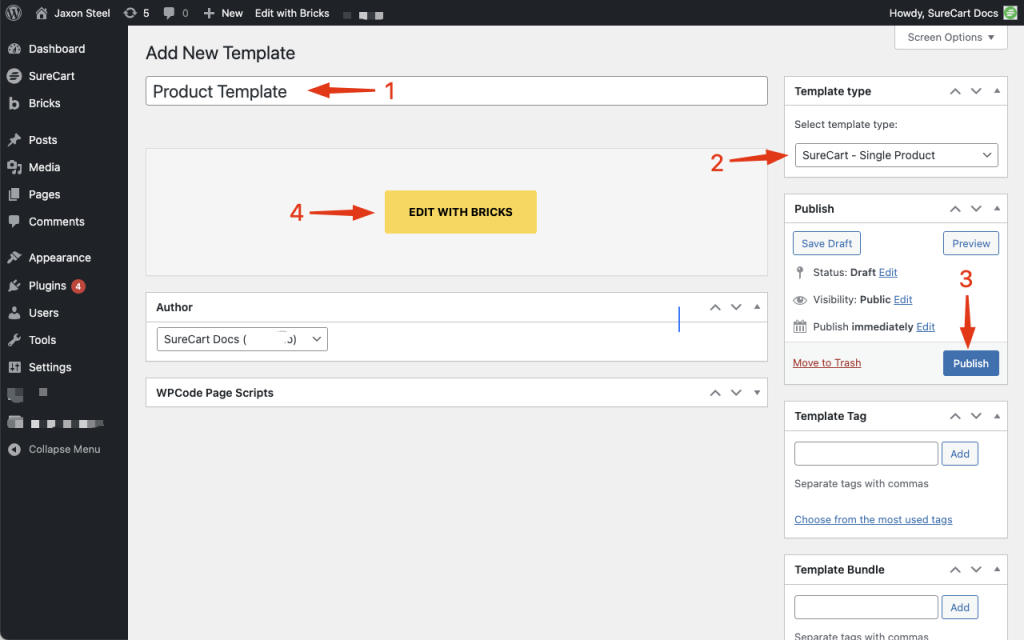The width and height of the screenshot is (1024, 640).
Task: Expand the Screen Options tab
Action: tap(950, 37)
